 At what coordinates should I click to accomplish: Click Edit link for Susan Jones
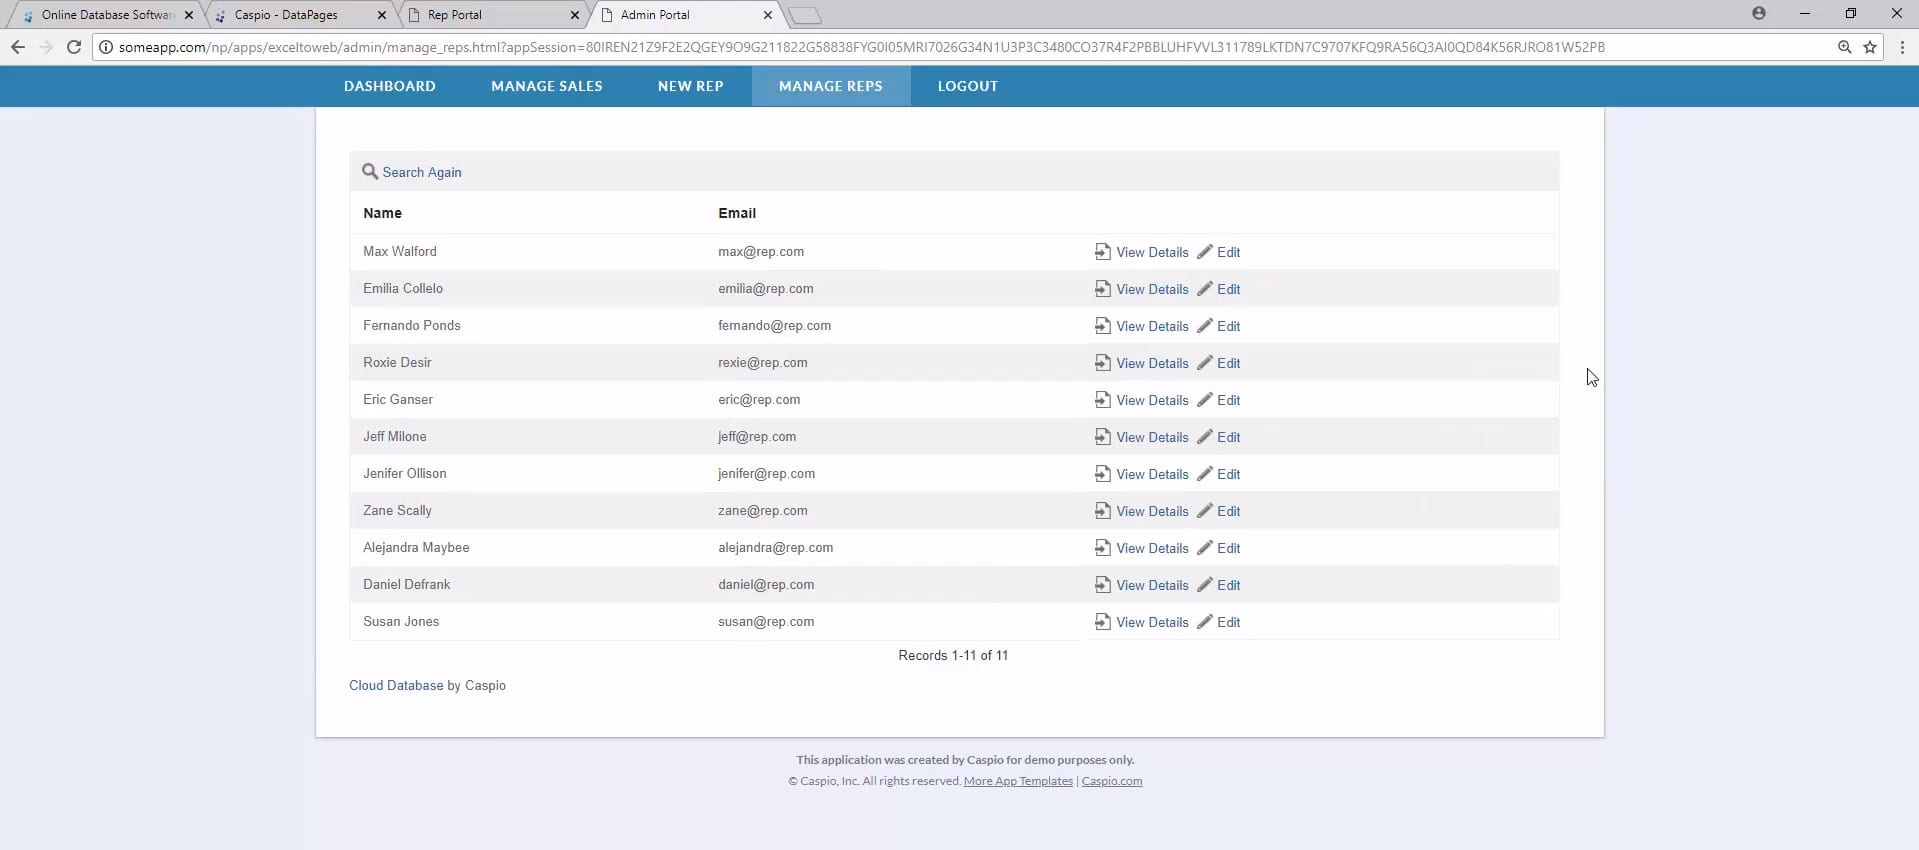click(x=1228, y=622)
